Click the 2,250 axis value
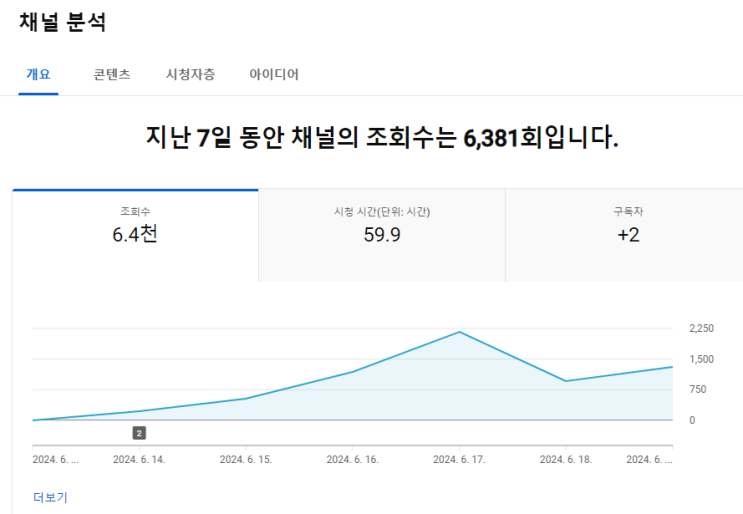Image resolution: width=743 pixels, height=514 pixels. 701,328
